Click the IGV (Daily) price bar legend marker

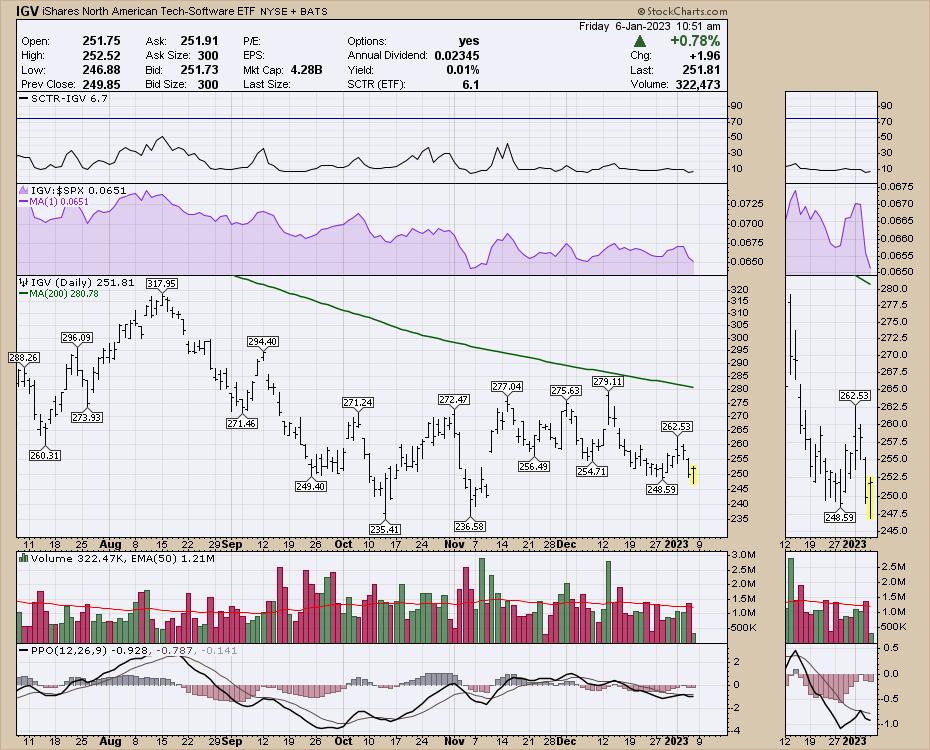[x=22, y=283]
